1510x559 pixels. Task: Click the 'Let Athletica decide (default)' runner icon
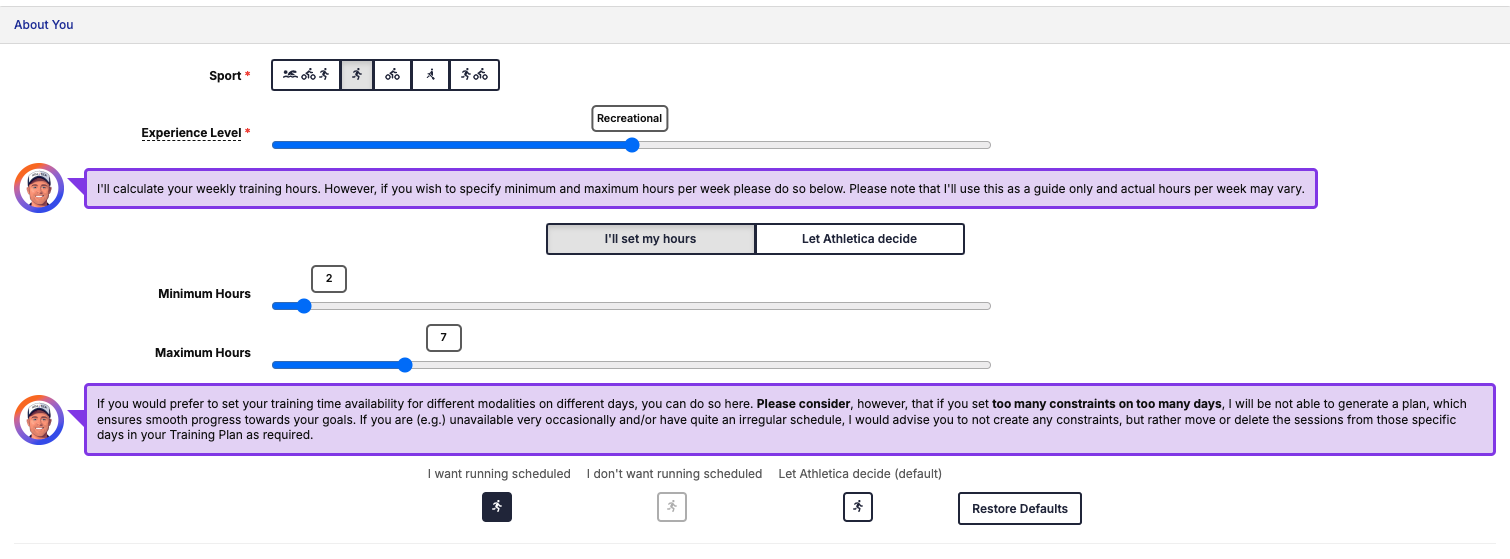[x=857, y=508]
